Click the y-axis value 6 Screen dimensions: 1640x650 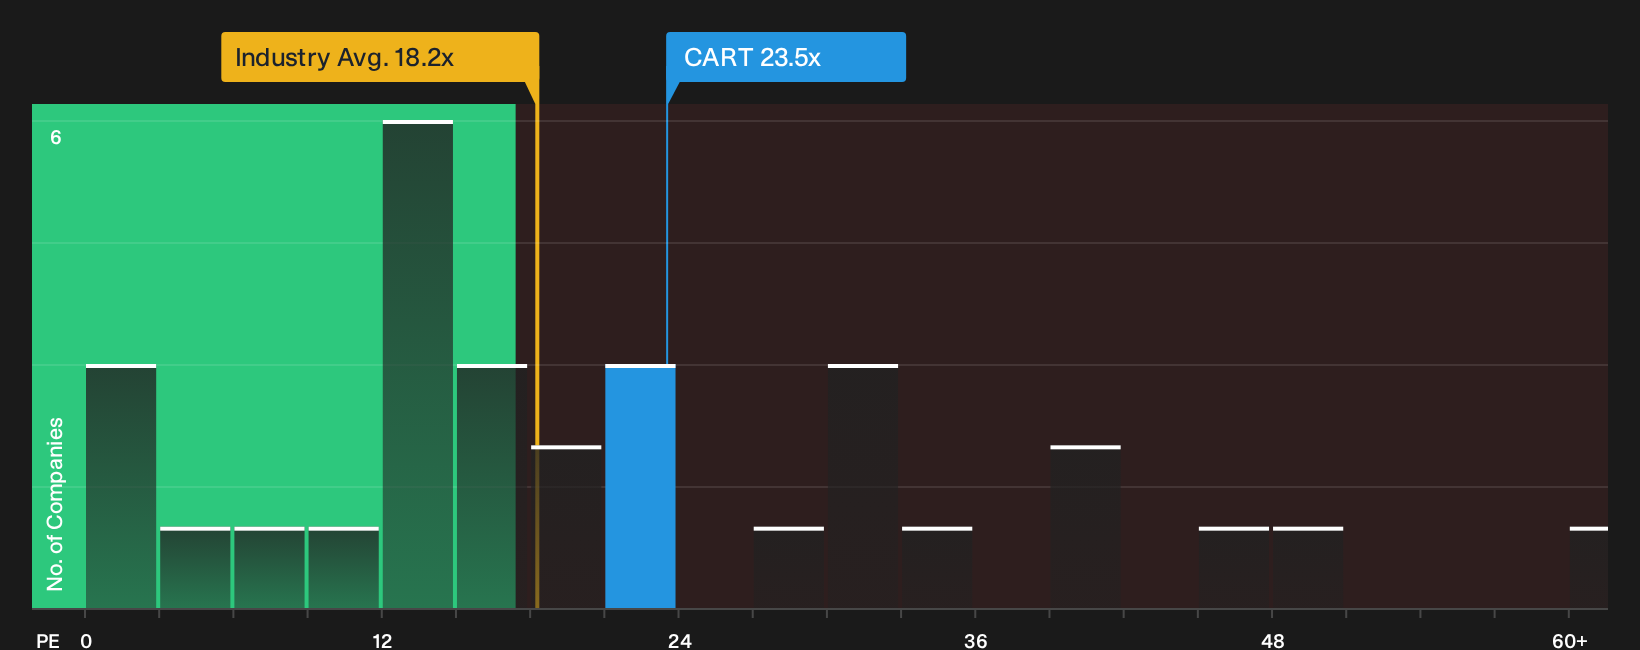coord(56,137)
